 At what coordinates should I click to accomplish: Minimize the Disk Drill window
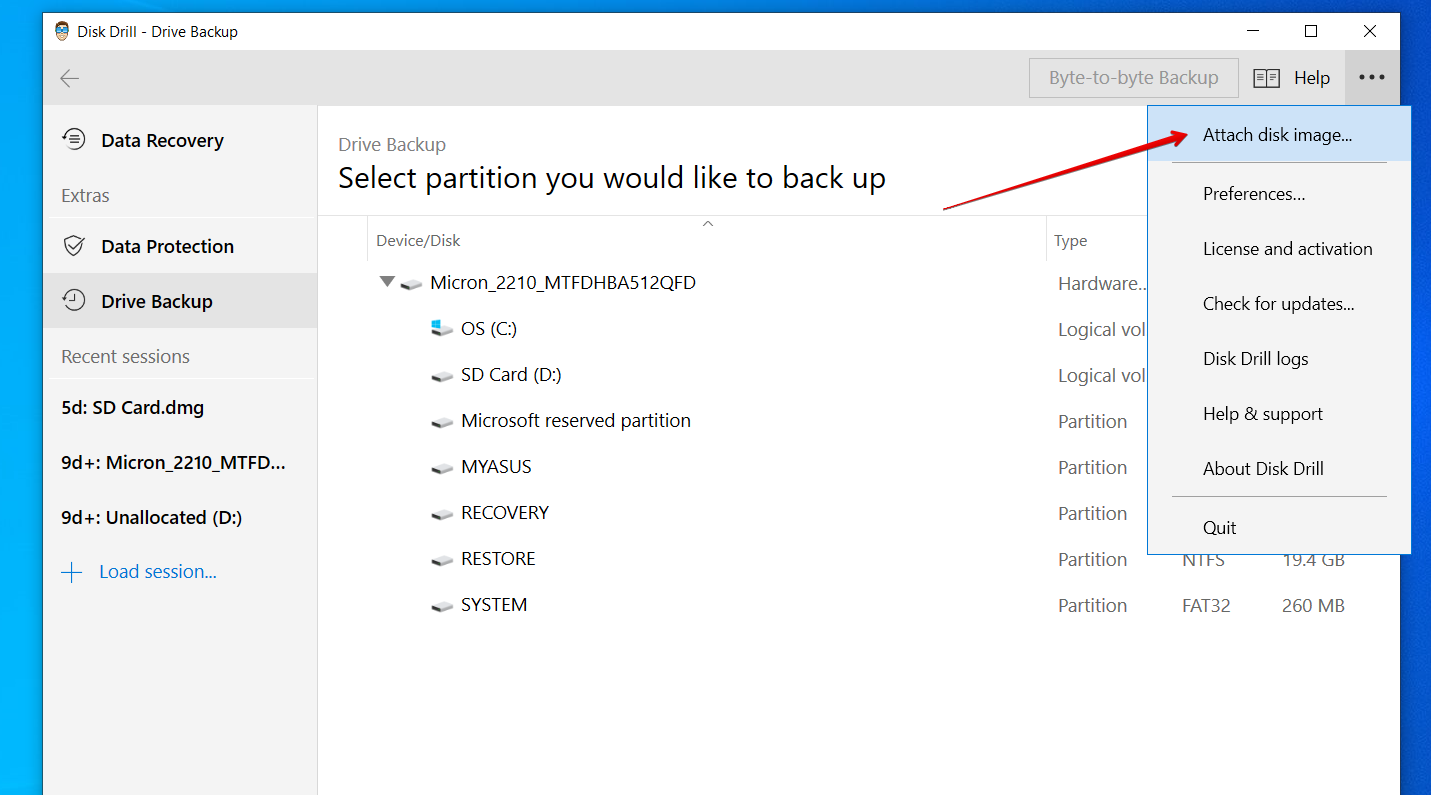pos(1252,31)
